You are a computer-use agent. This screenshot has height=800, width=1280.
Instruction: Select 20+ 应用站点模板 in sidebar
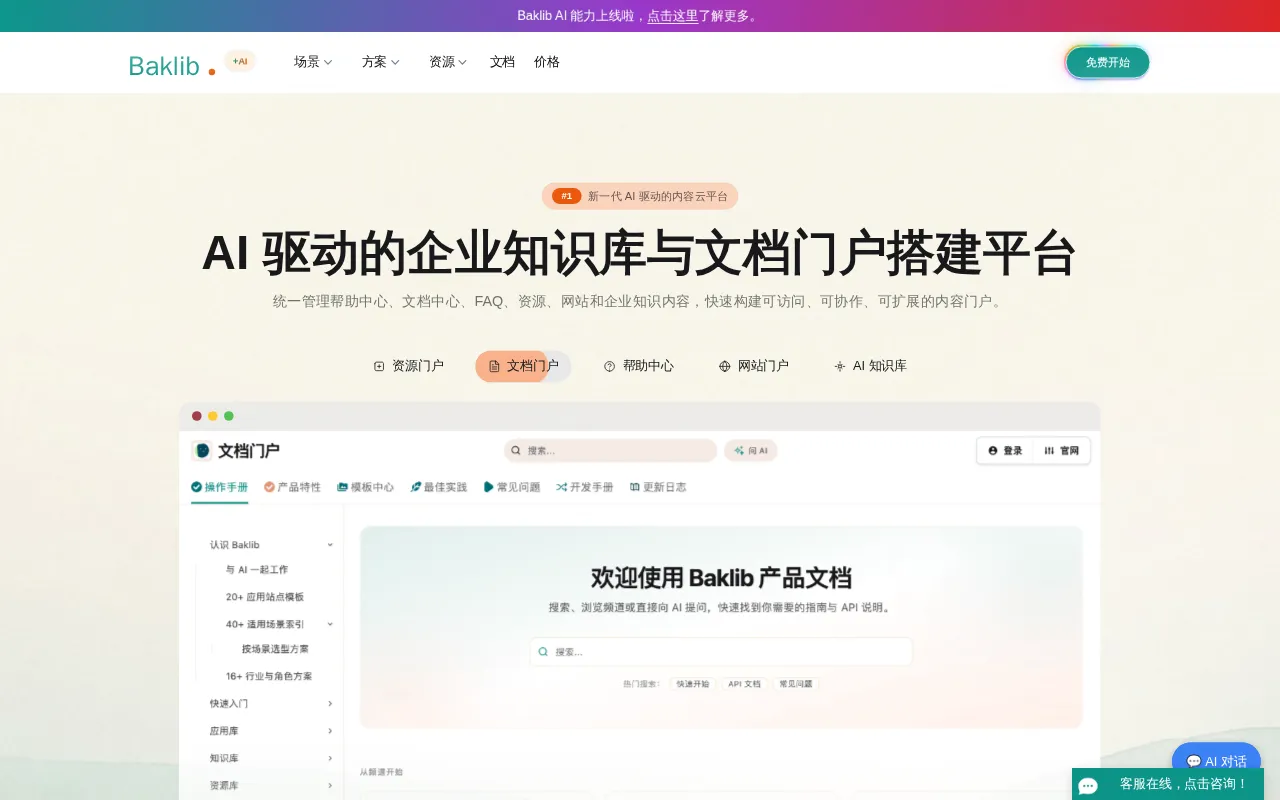coord(265,597)
